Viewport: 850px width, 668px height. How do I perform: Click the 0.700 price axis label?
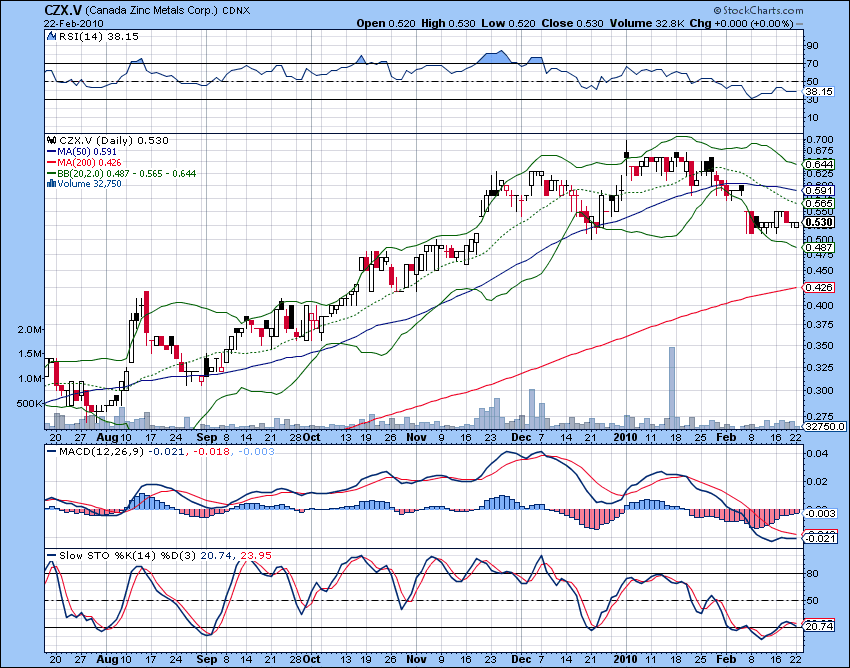(820, 140)
